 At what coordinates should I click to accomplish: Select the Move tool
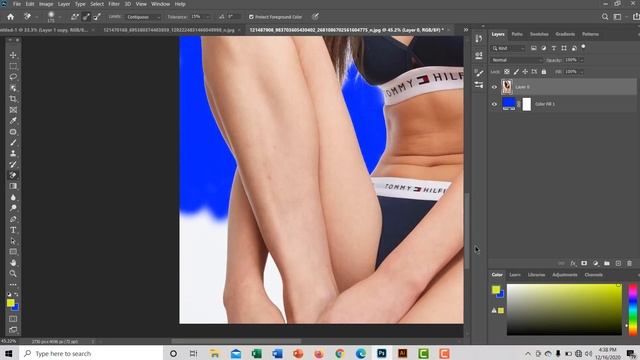13,55
